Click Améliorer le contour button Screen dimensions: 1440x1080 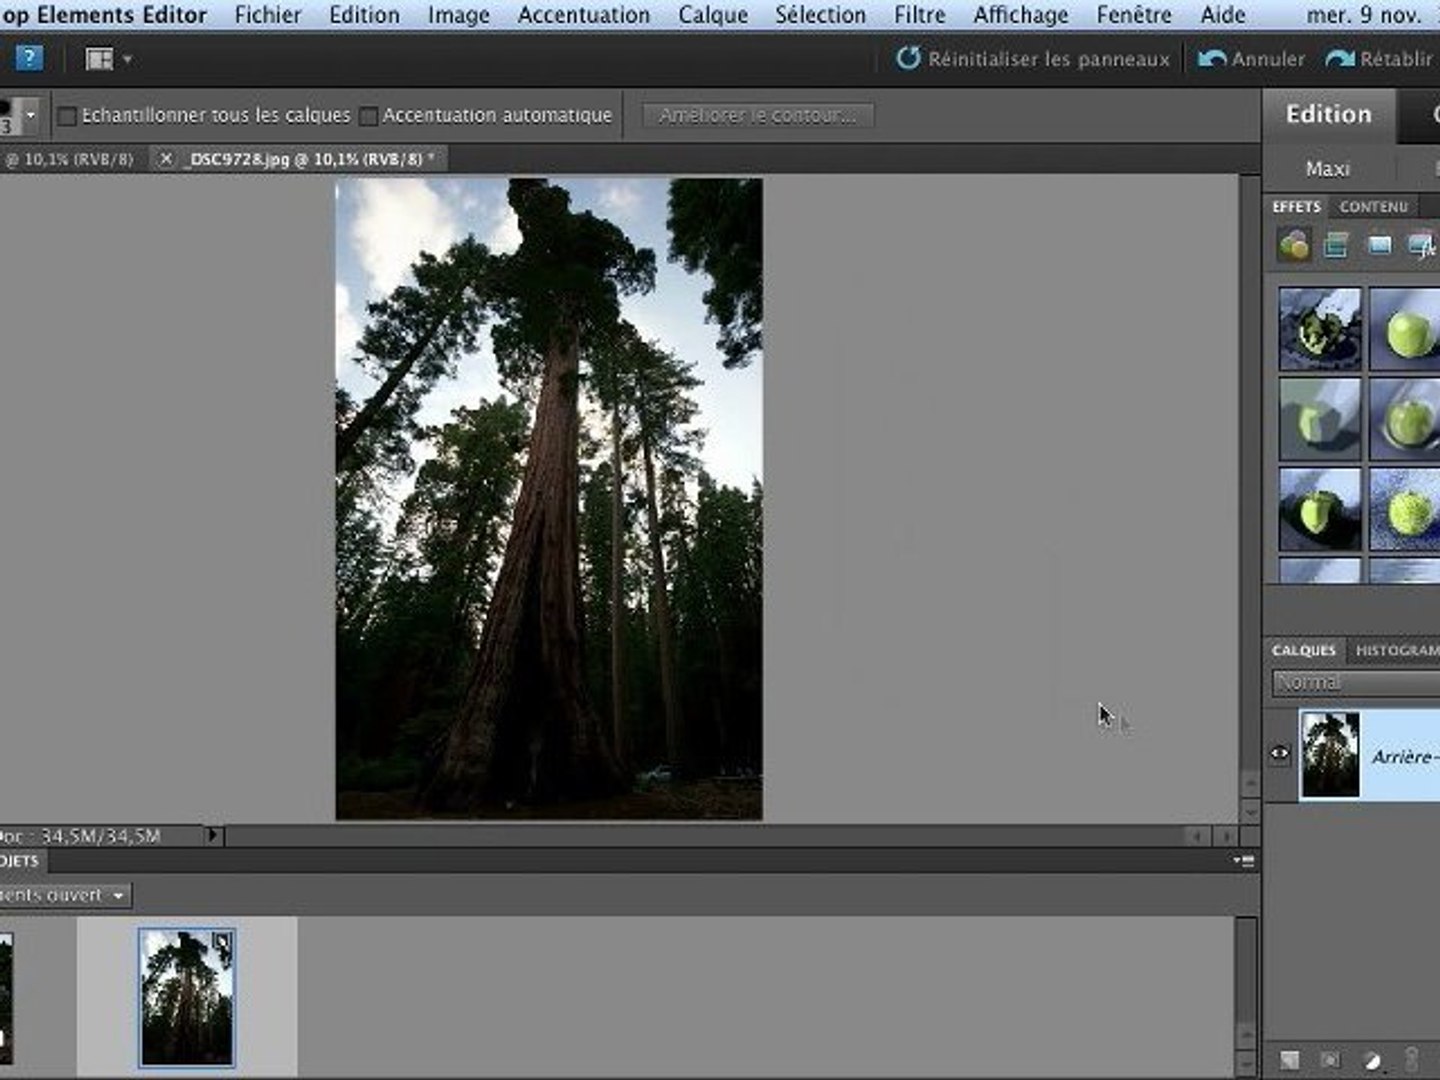pos(758,115)
